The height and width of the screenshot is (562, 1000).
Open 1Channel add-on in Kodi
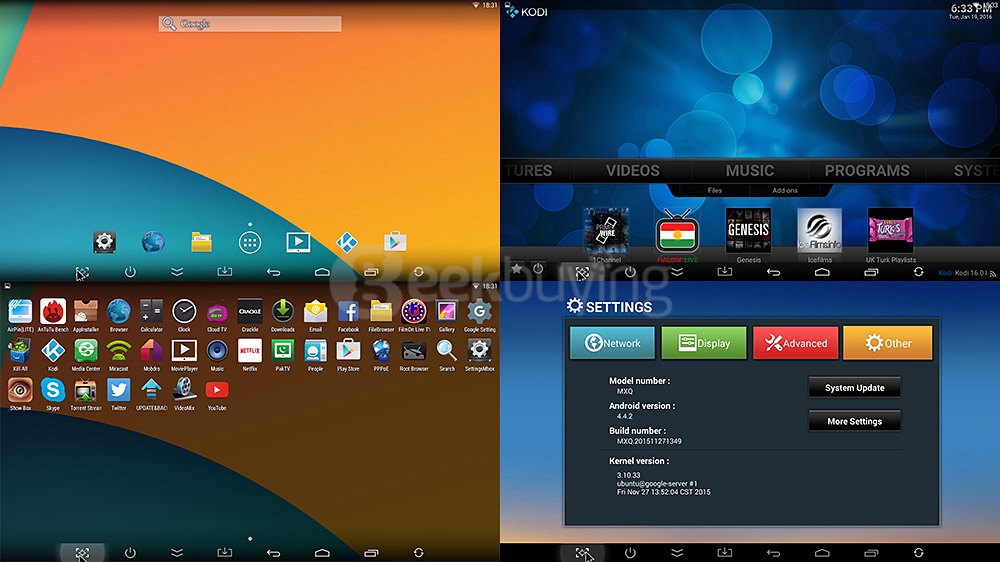tap(606, 235)
